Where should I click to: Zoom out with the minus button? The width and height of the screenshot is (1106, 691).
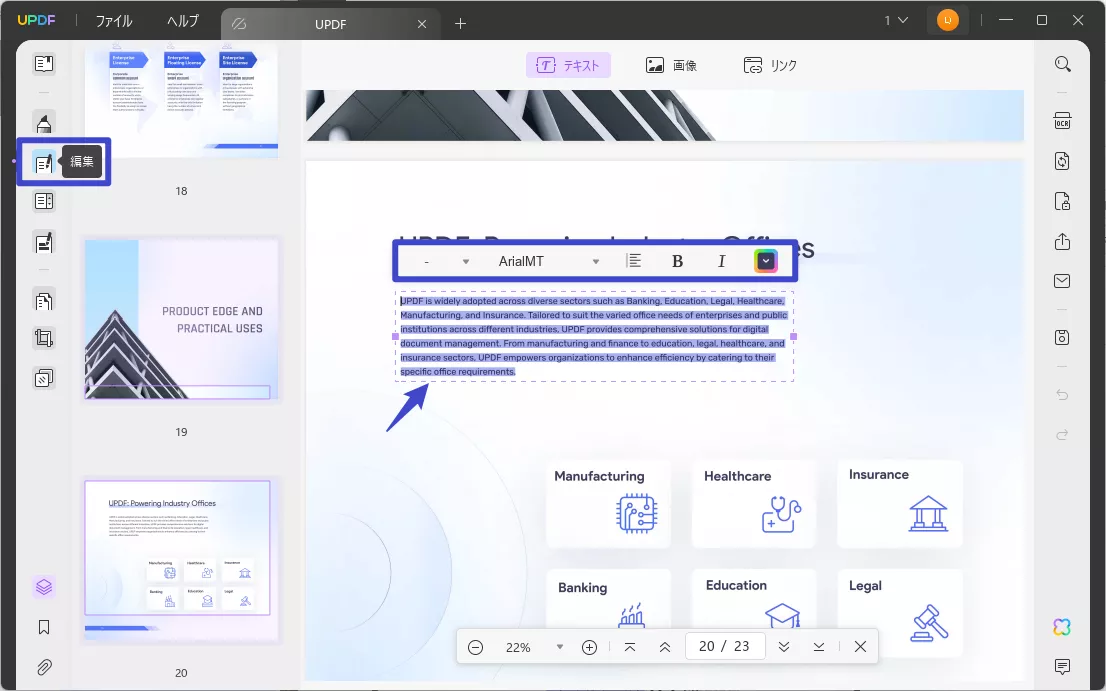pos(475,647)
